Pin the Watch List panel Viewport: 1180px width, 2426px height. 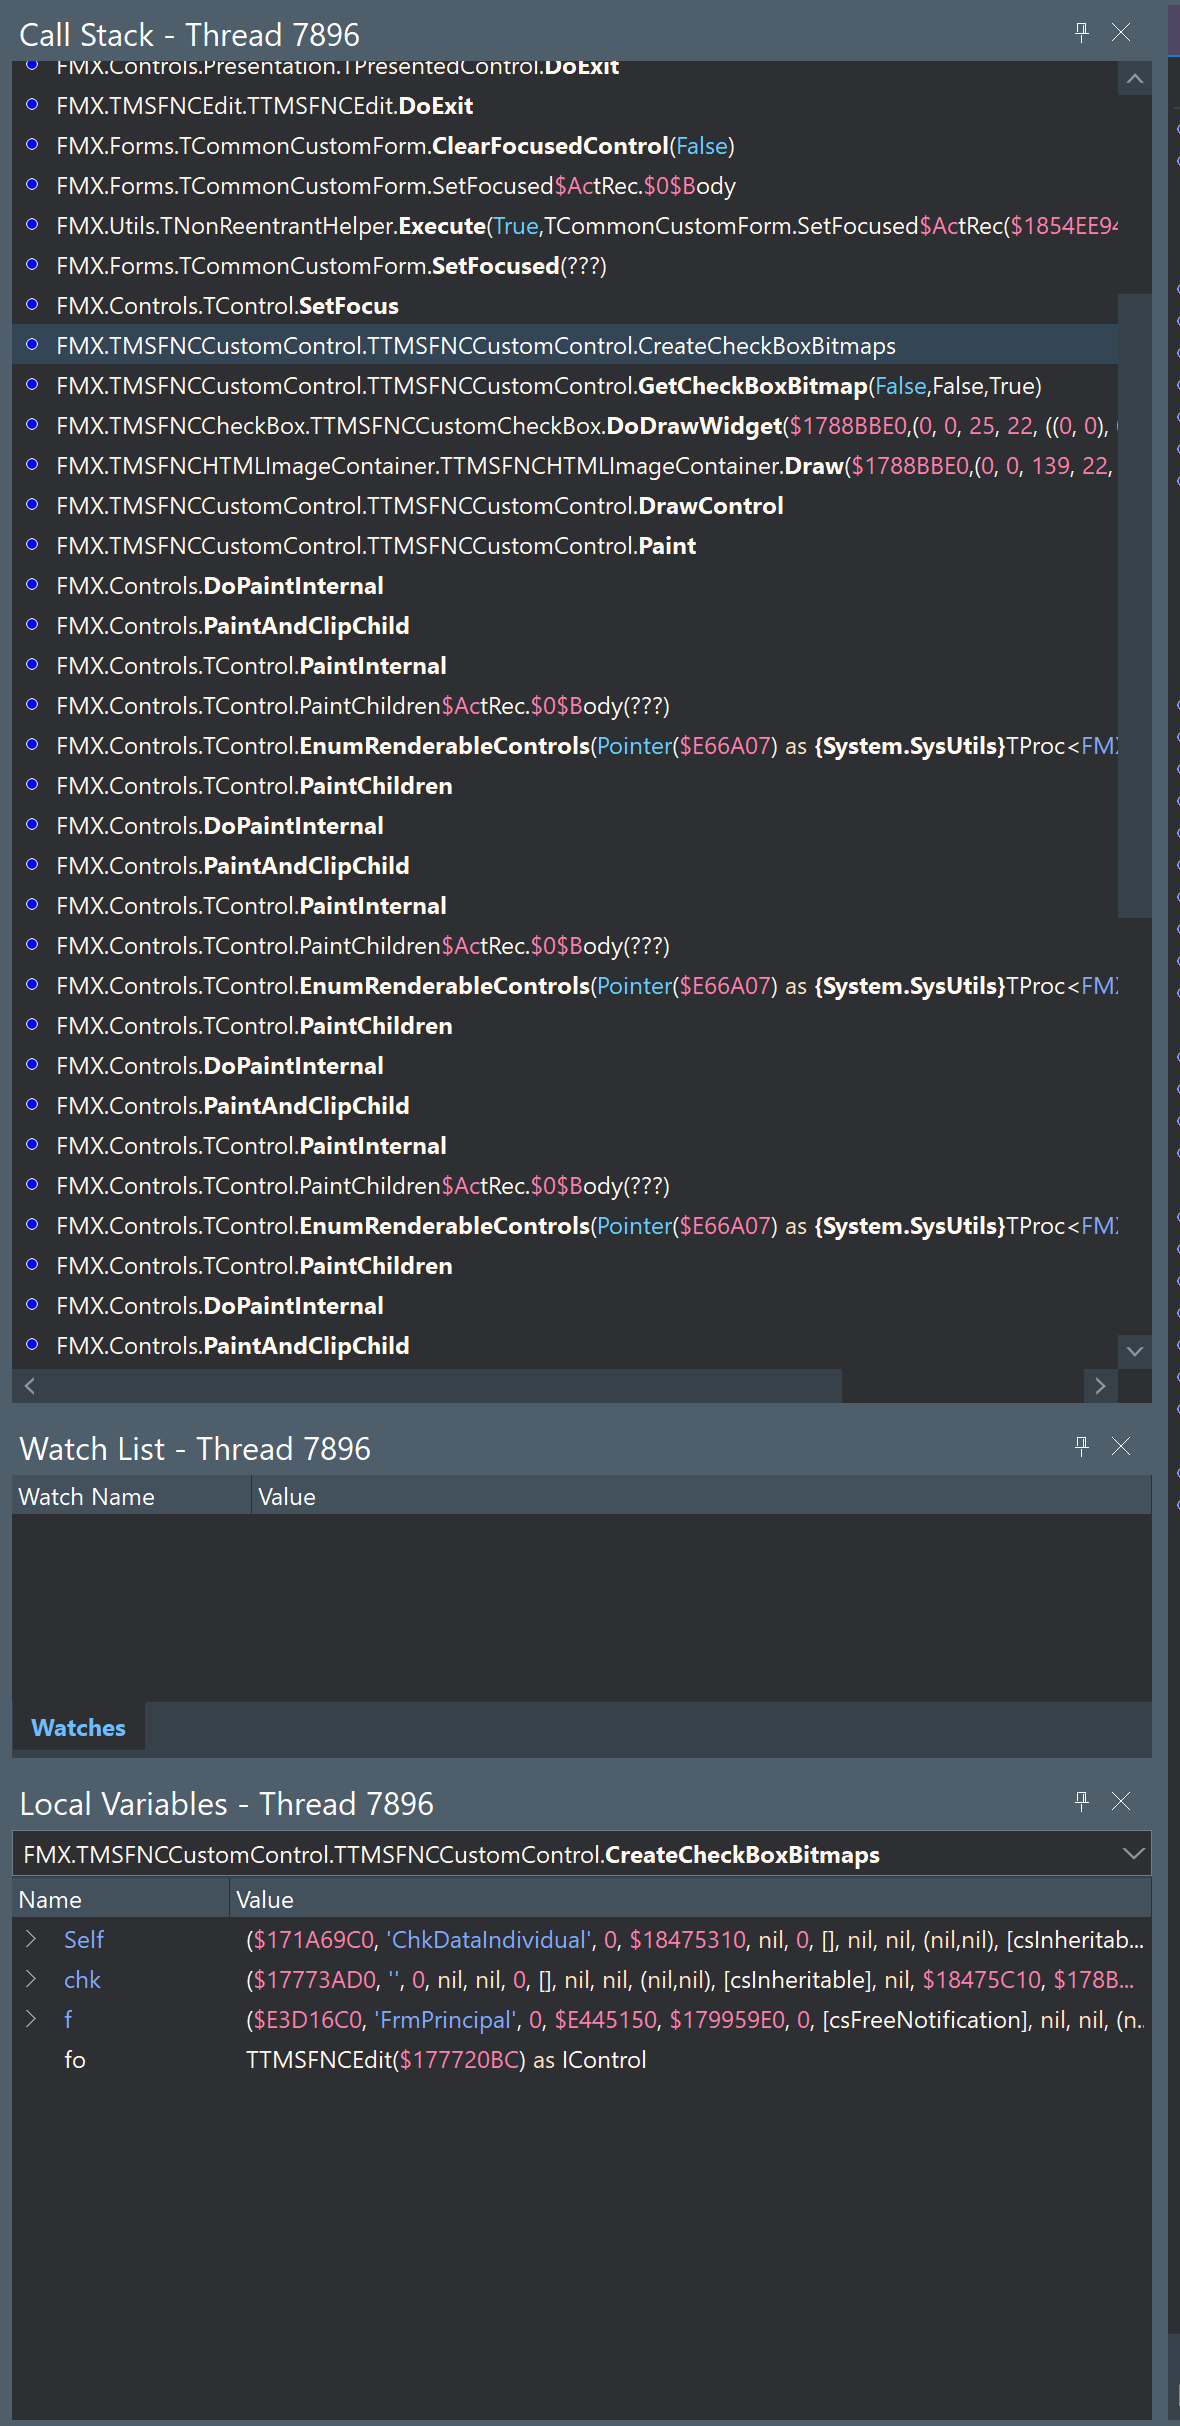[1081, 1446]
